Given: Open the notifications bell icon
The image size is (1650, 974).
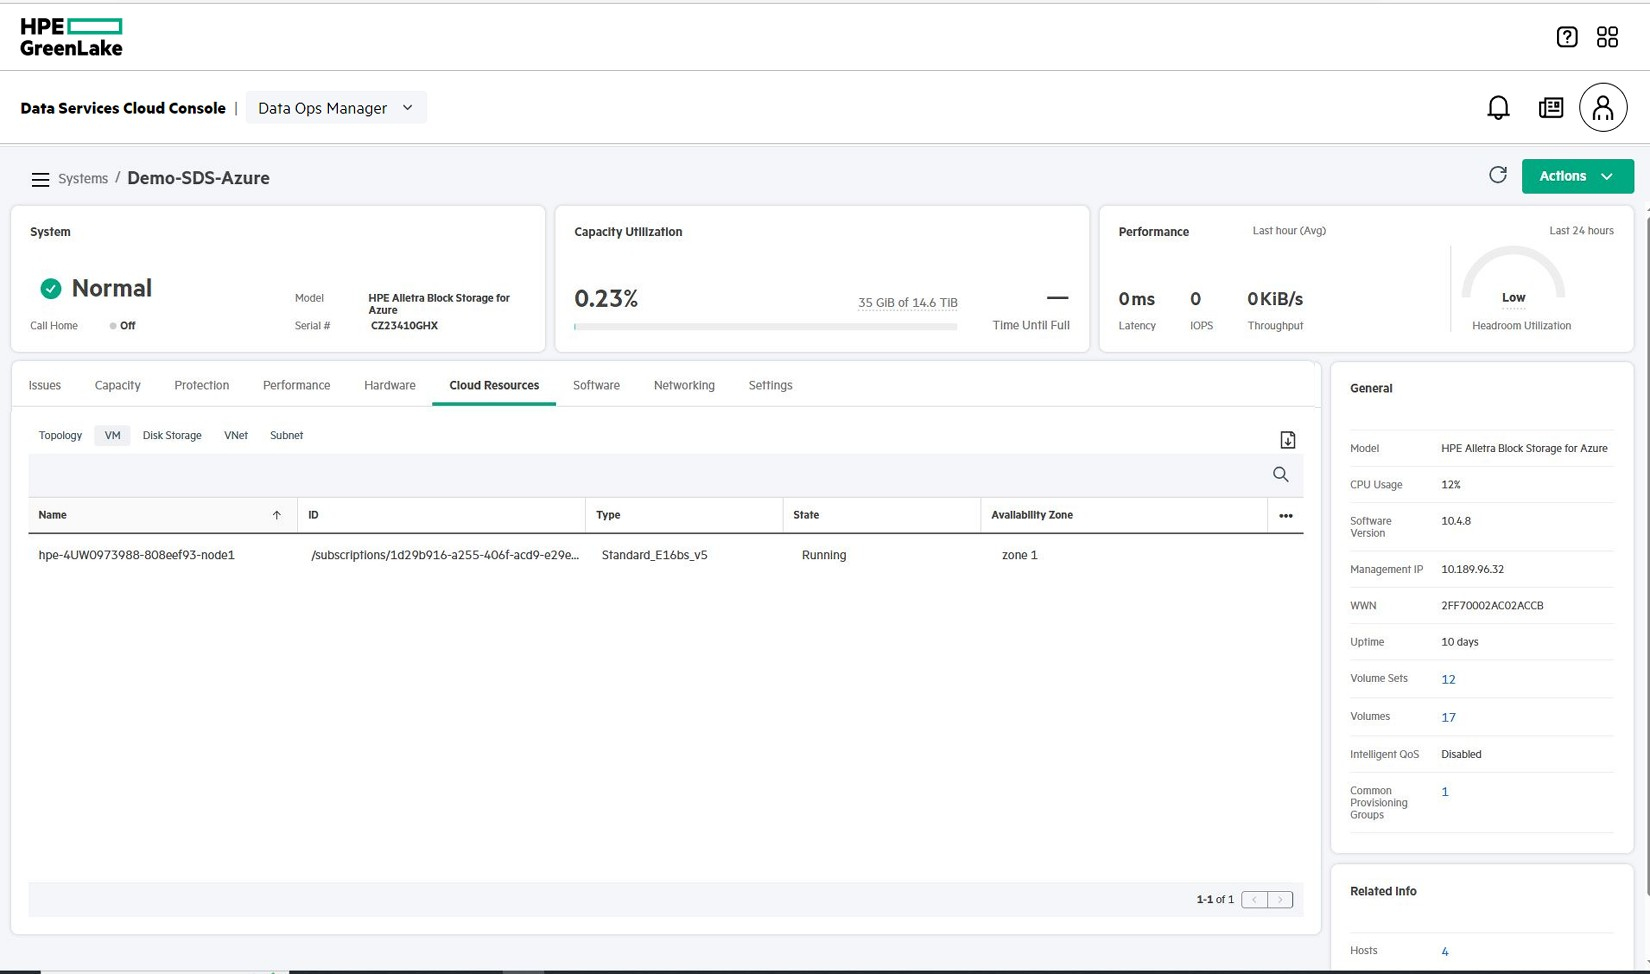Looking at the screenshot, I should coord(1498,107).
